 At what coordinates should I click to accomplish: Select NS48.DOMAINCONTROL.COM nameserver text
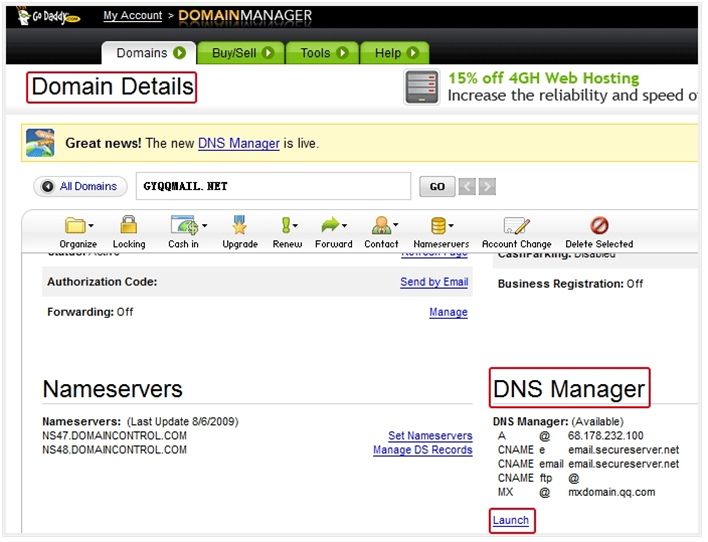(114, 450)
